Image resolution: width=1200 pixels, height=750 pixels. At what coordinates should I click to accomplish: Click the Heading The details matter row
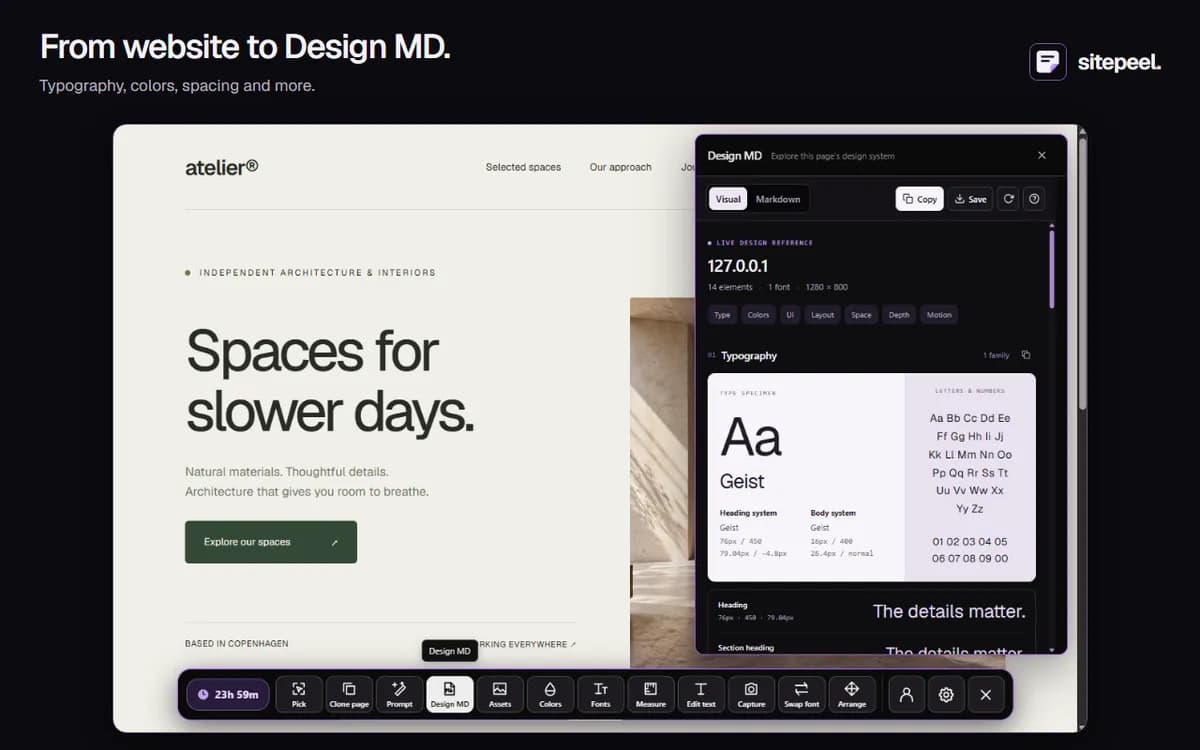871,611
